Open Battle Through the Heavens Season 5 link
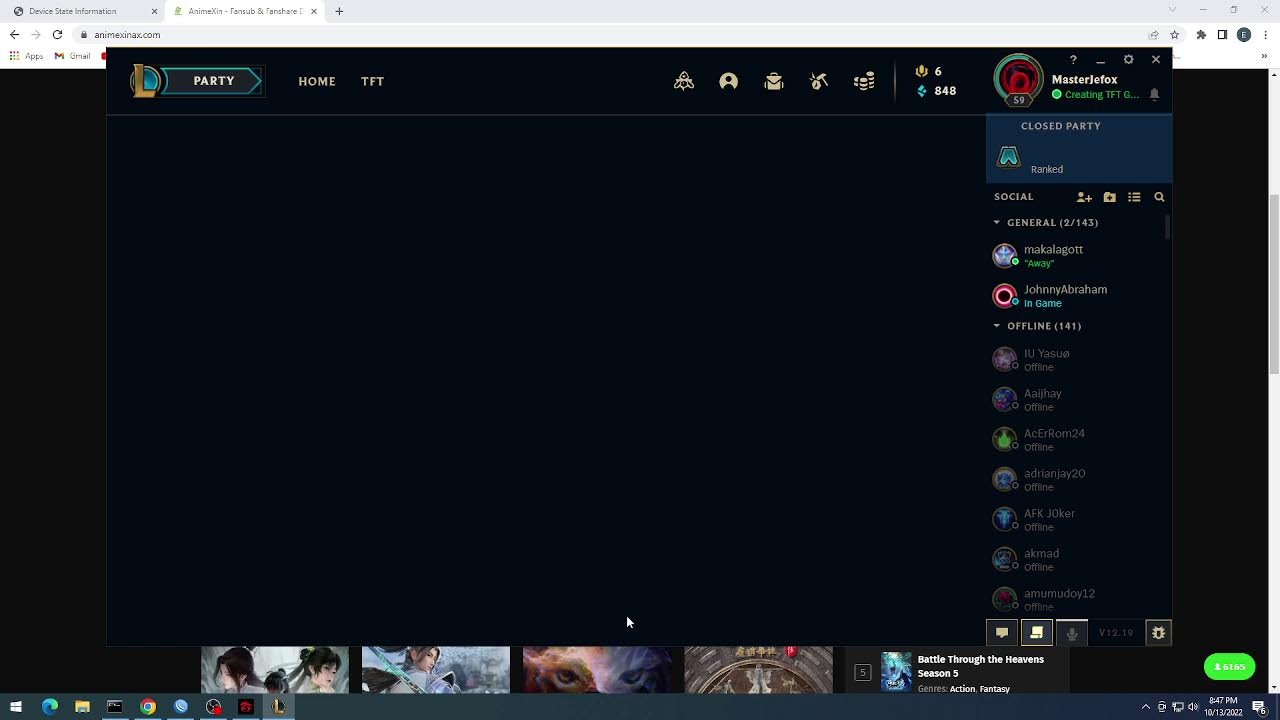 point(980,666)
